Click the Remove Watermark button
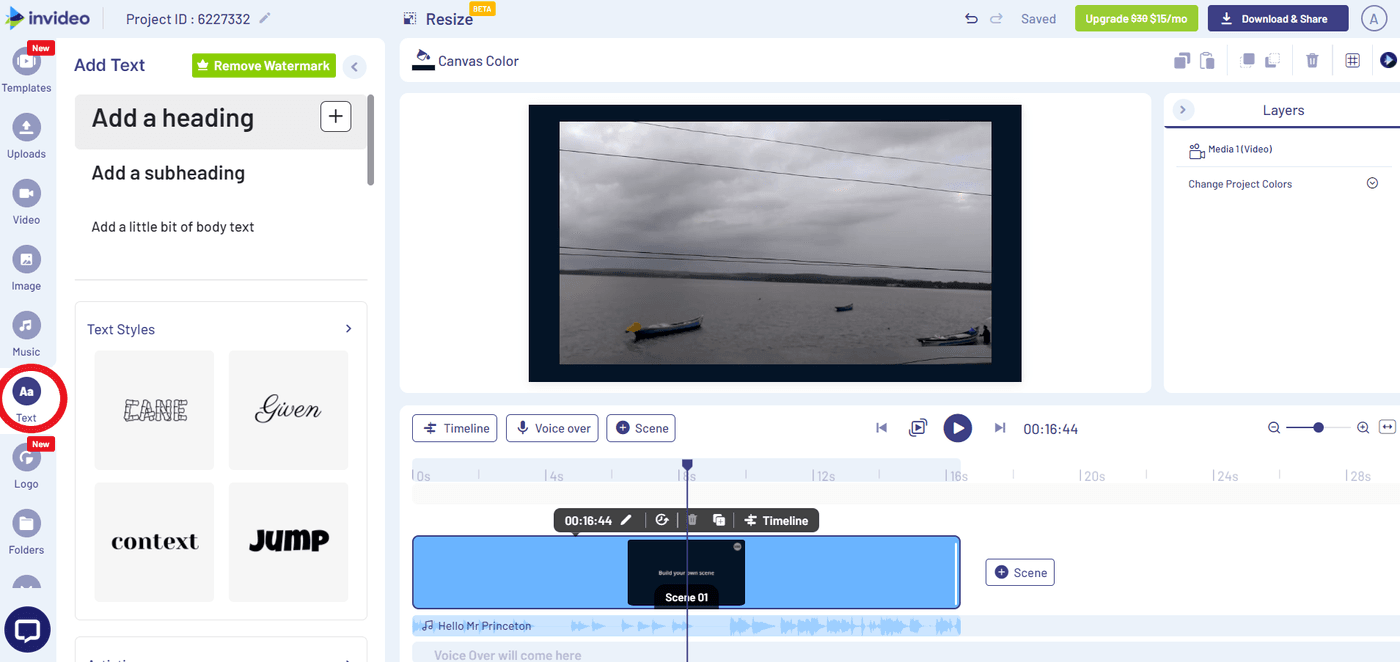The height and width of the screenshot is (662, 1400). (x=263, y=65)
